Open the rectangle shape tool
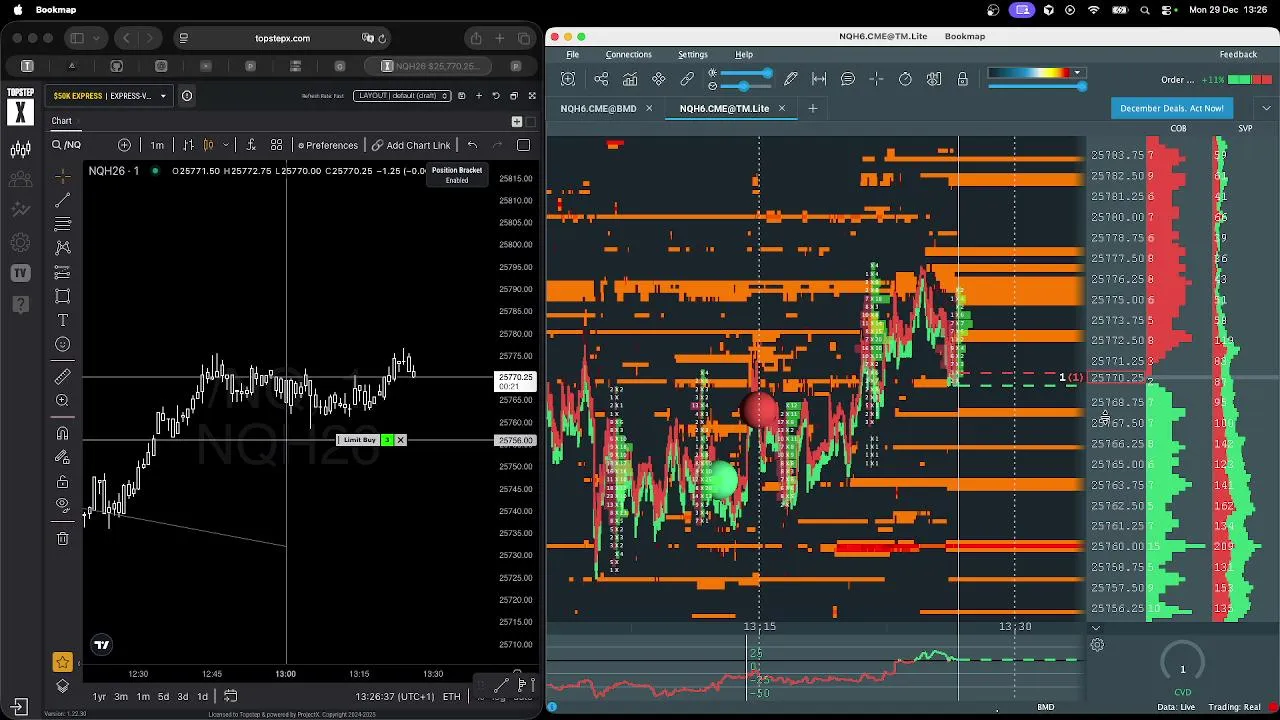Viewport: 1280px width, 720px height. 62,296
